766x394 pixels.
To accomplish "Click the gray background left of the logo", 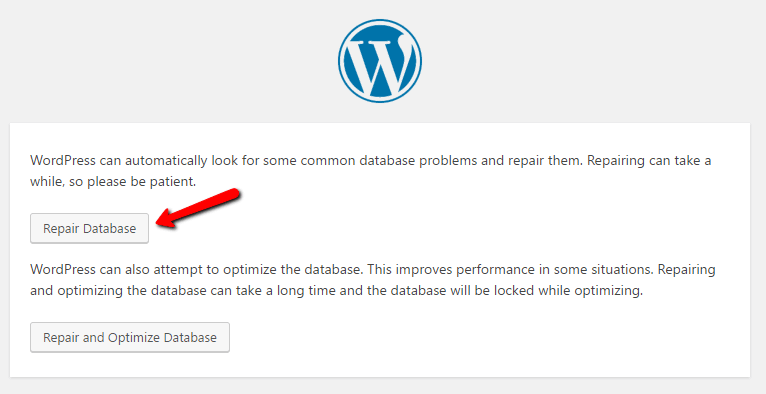I will (x=166, y=61).
